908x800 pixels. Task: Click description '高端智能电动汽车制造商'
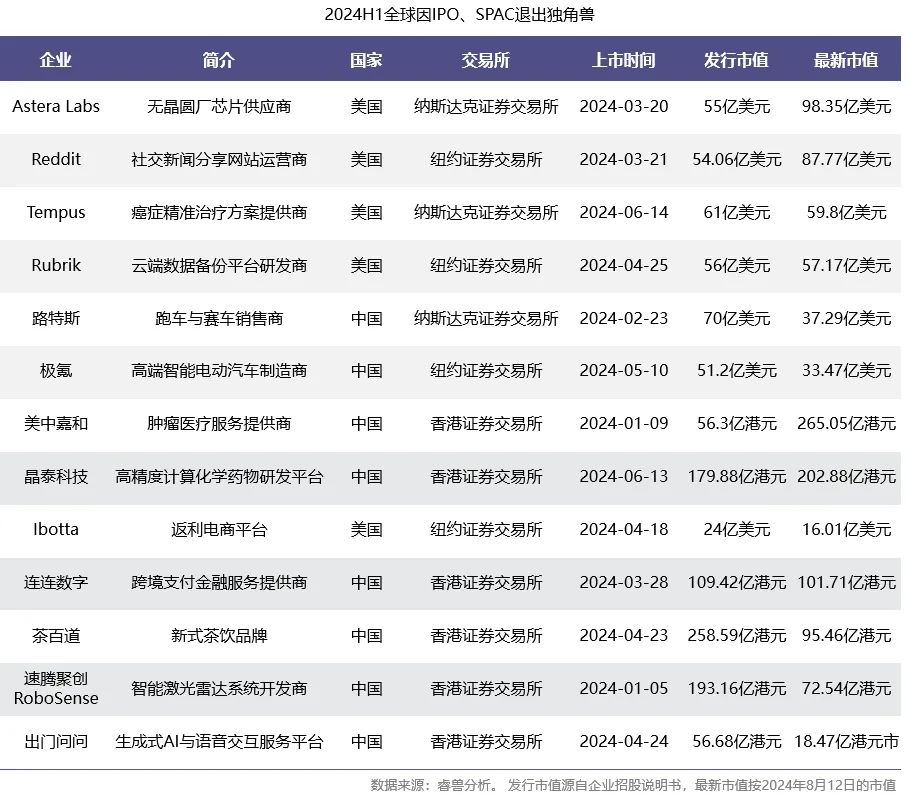218,370
